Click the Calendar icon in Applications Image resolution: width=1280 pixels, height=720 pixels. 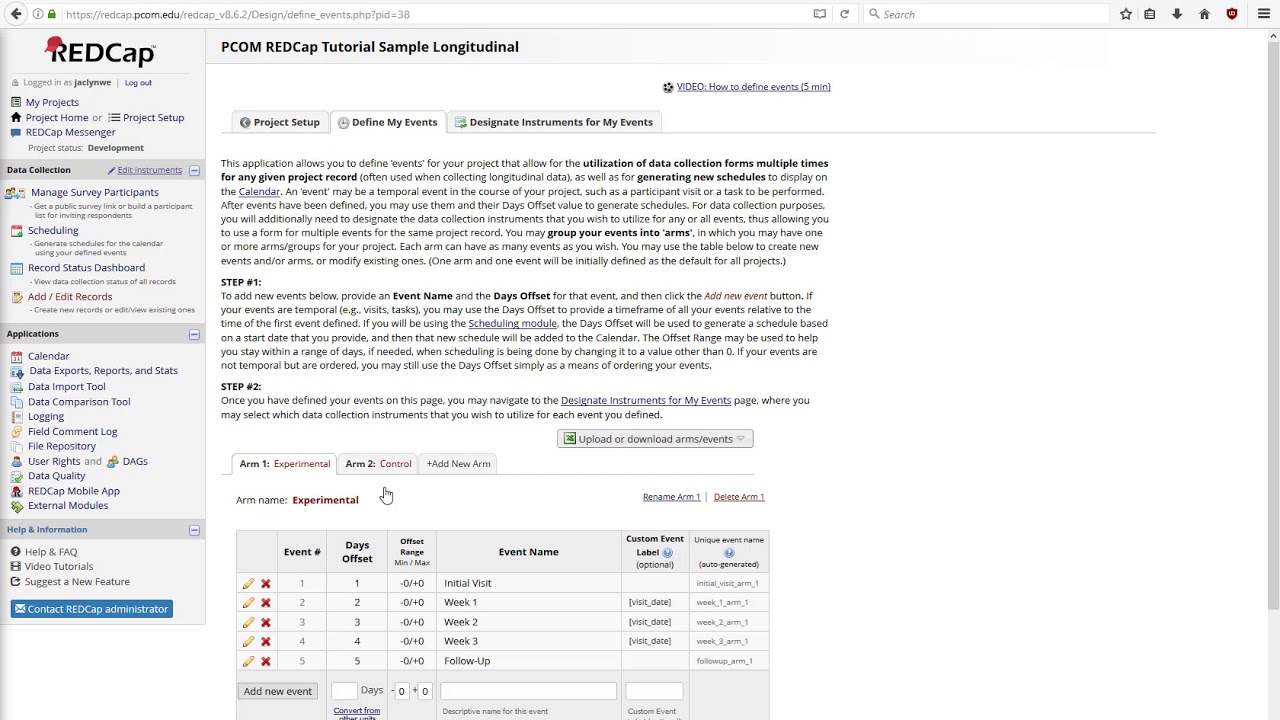pyautogui.click(x=16, y=356)
